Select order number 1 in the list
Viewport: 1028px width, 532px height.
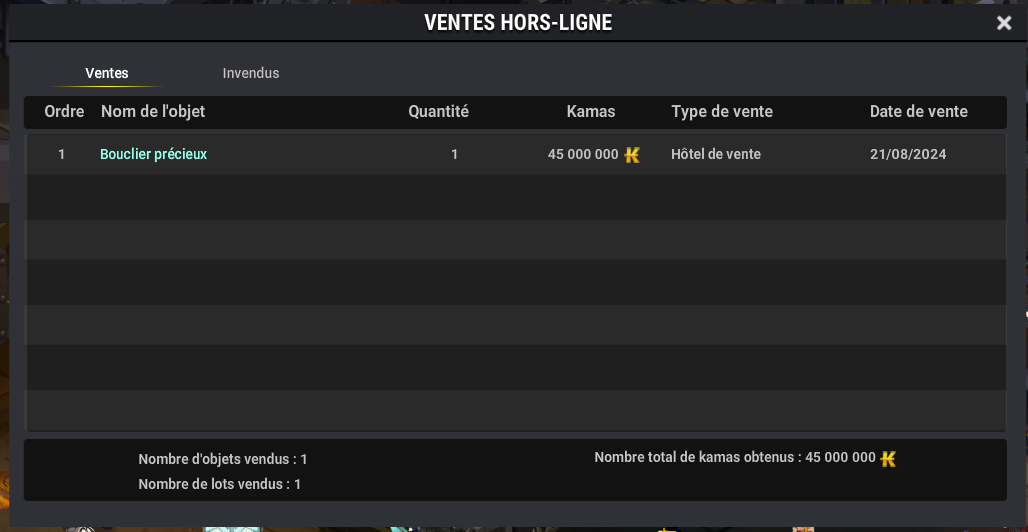[62, 155]
